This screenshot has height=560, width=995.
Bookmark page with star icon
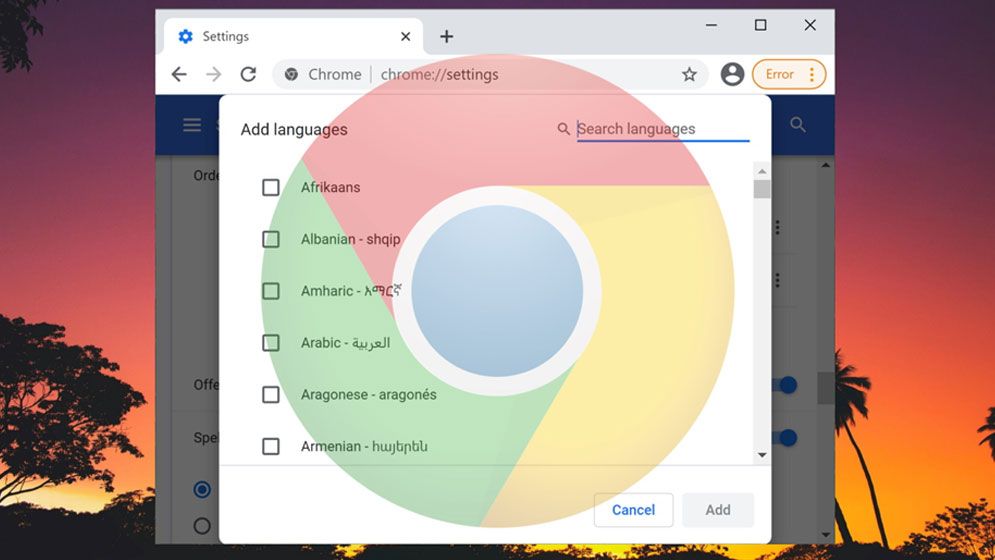point(689,74)
